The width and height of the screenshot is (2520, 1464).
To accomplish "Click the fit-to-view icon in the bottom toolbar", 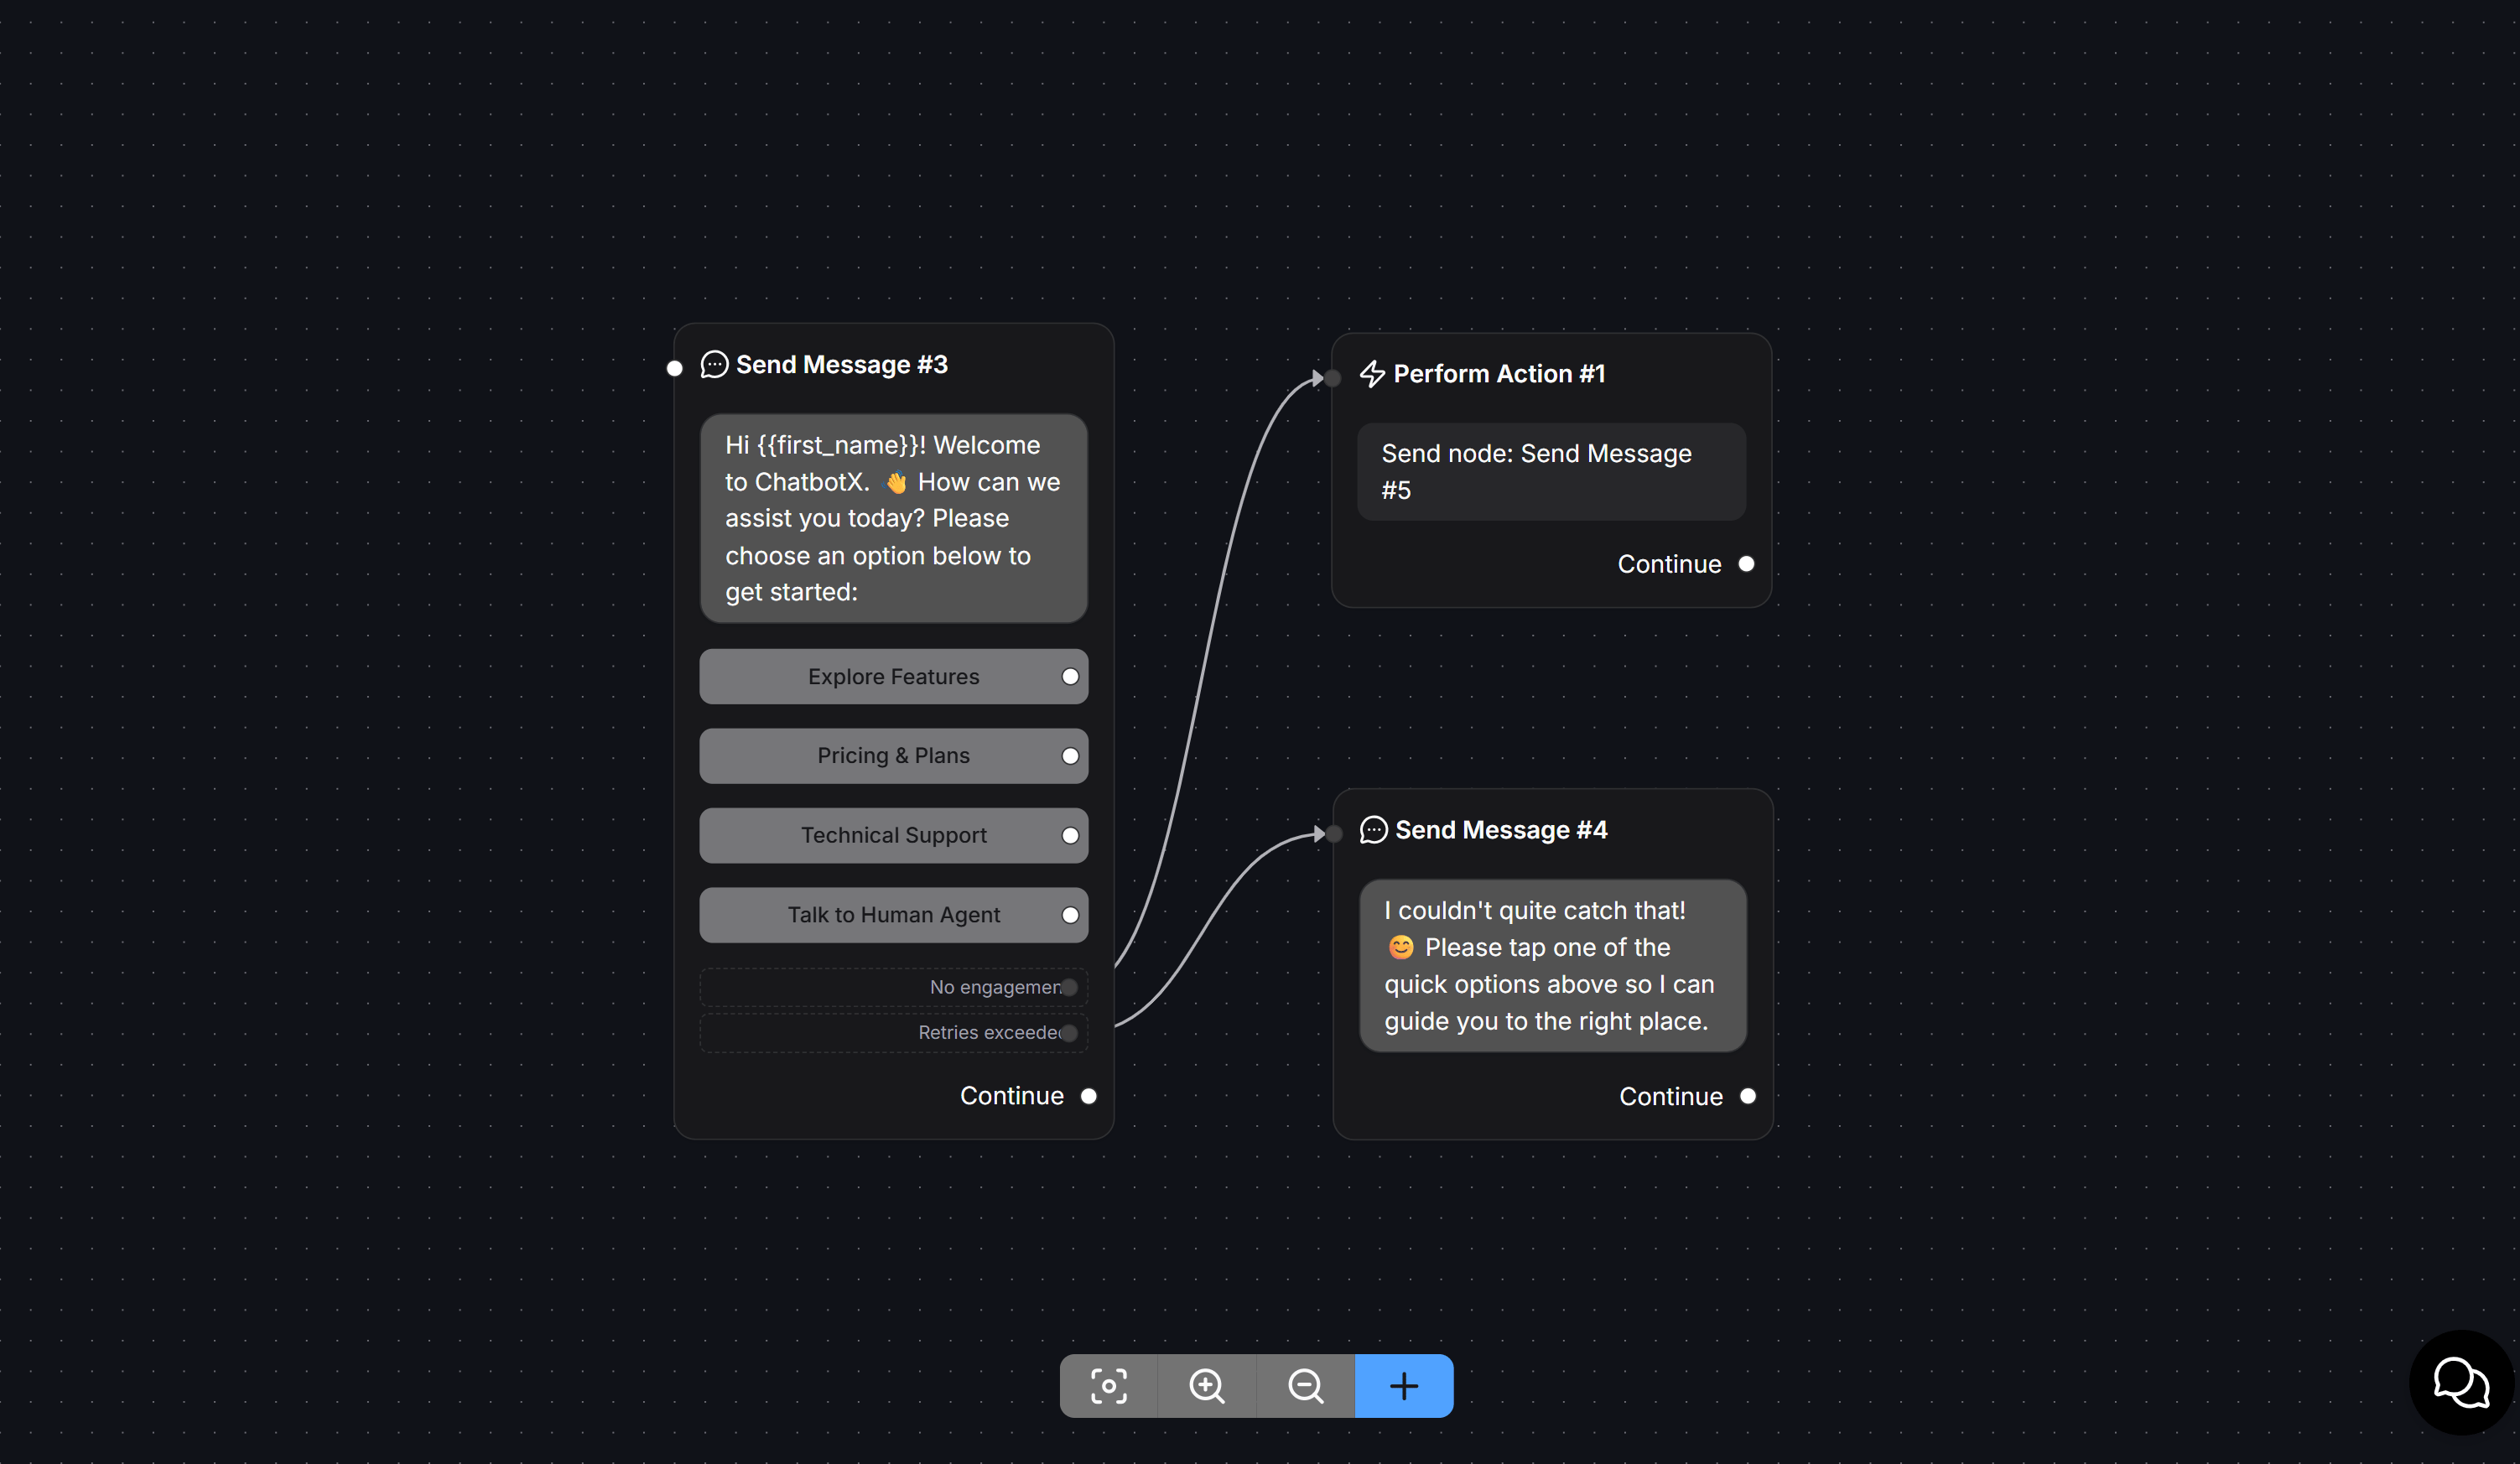I will pyautogui.click(x=1108, y=1386).
